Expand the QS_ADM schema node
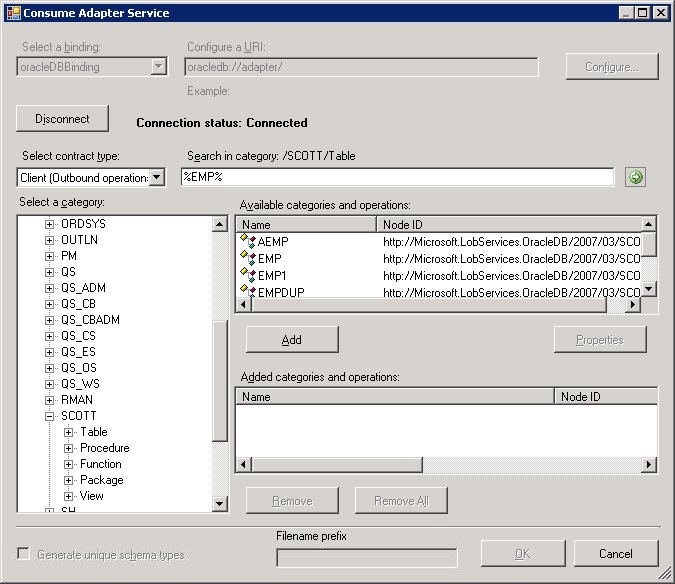675x584 pixels. (x=49, y=288)
